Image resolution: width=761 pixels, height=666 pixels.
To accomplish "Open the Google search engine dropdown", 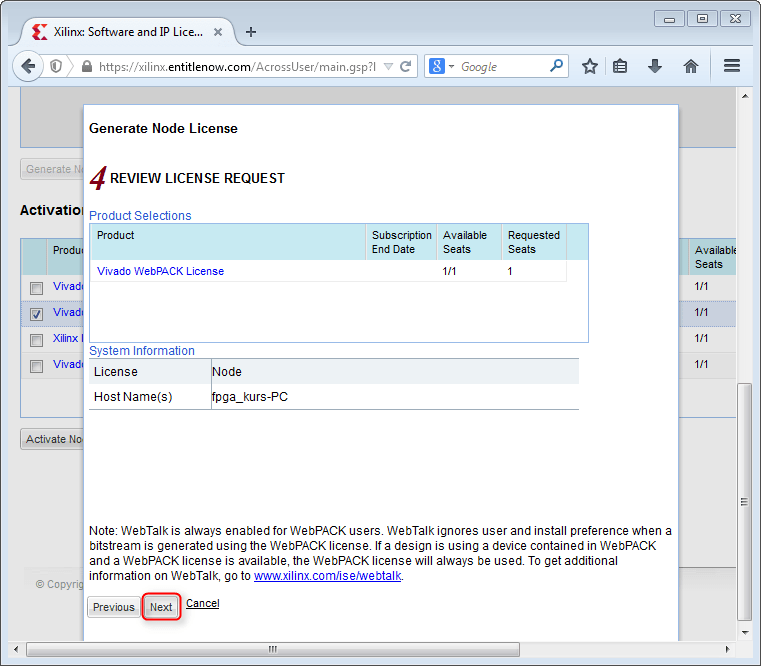I will [442, 67].
